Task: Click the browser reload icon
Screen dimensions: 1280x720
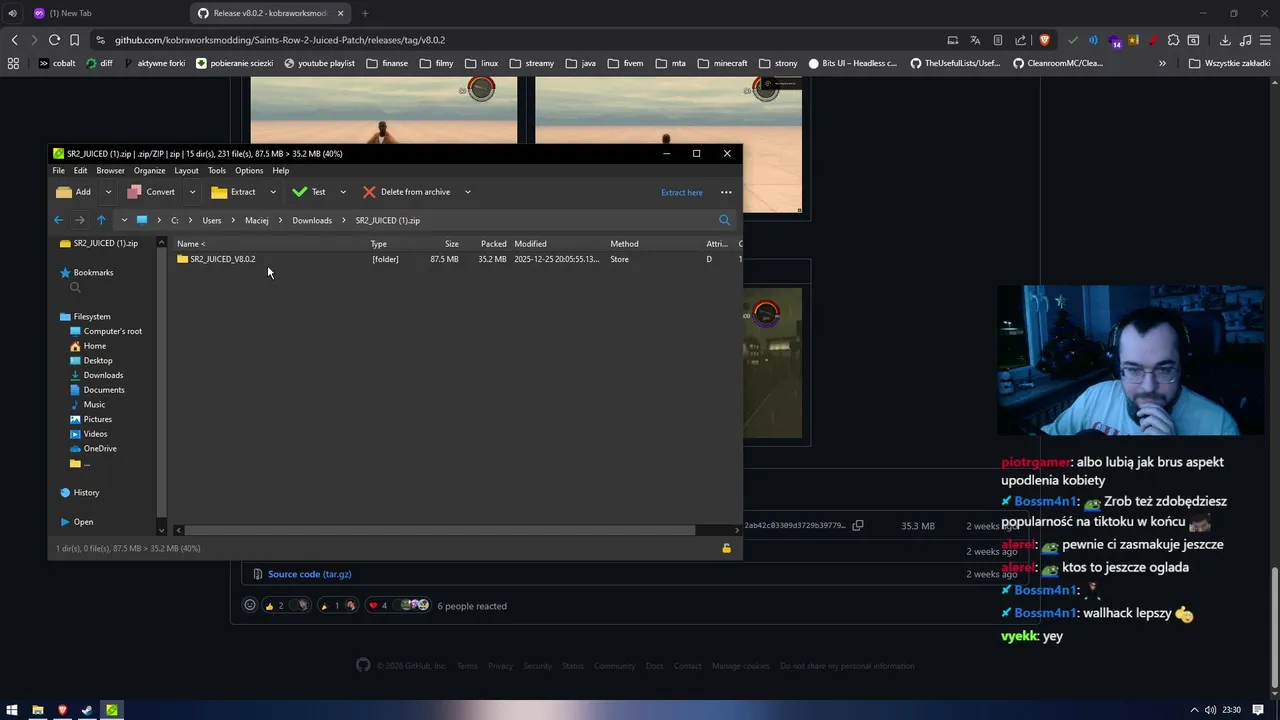Action: pyautogui.click(x=54, y=40)
